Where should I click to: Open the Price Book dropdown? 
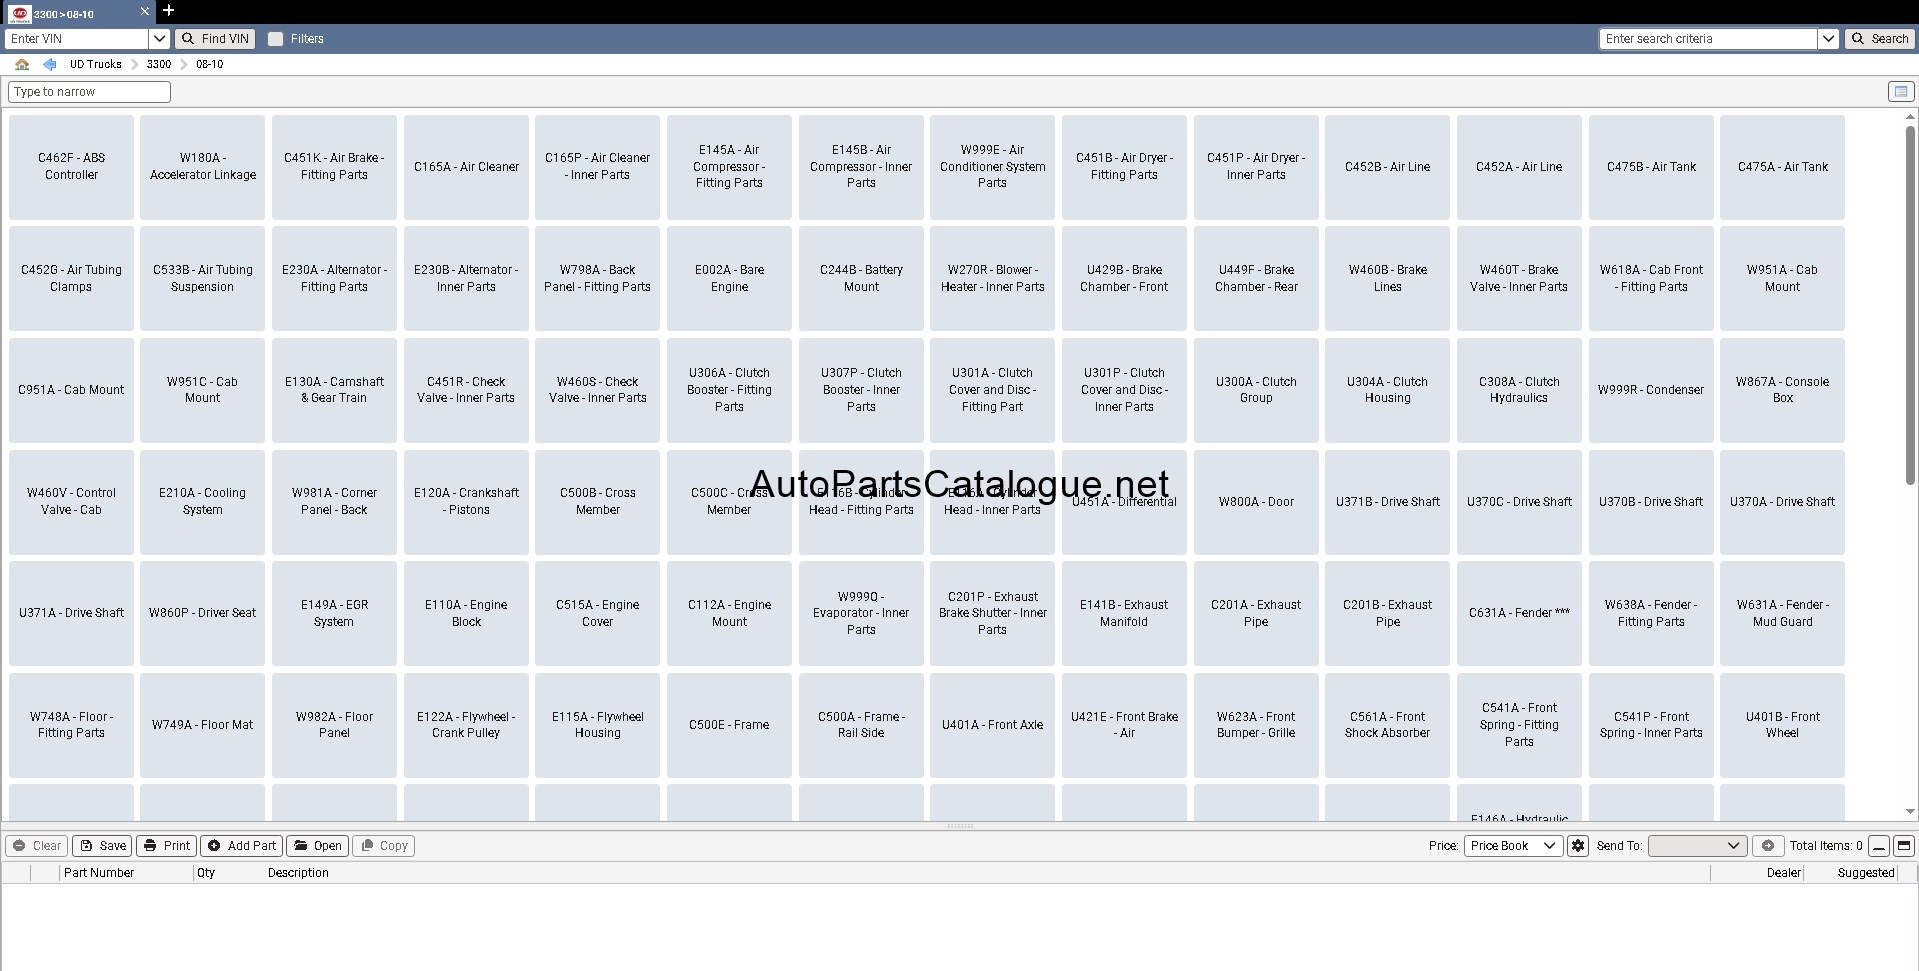1513,846
